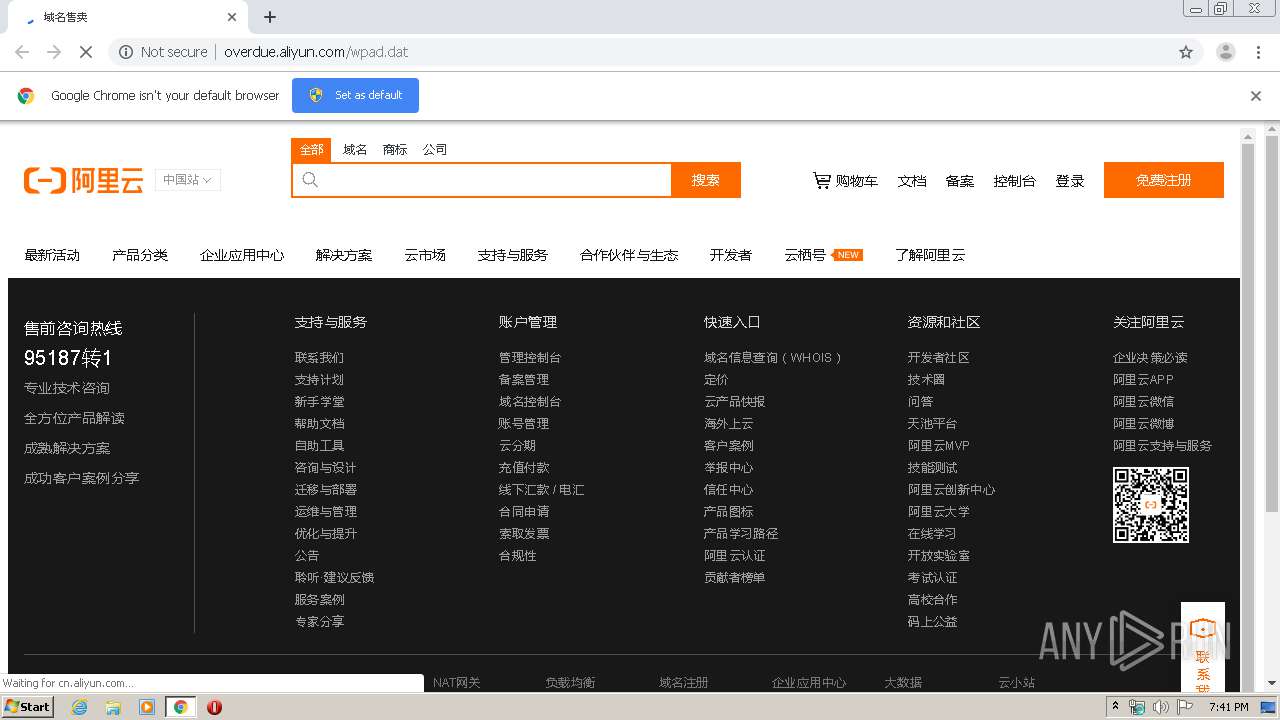Click the search input field
The image size is (1280, 720).
(x=482, y=180)
